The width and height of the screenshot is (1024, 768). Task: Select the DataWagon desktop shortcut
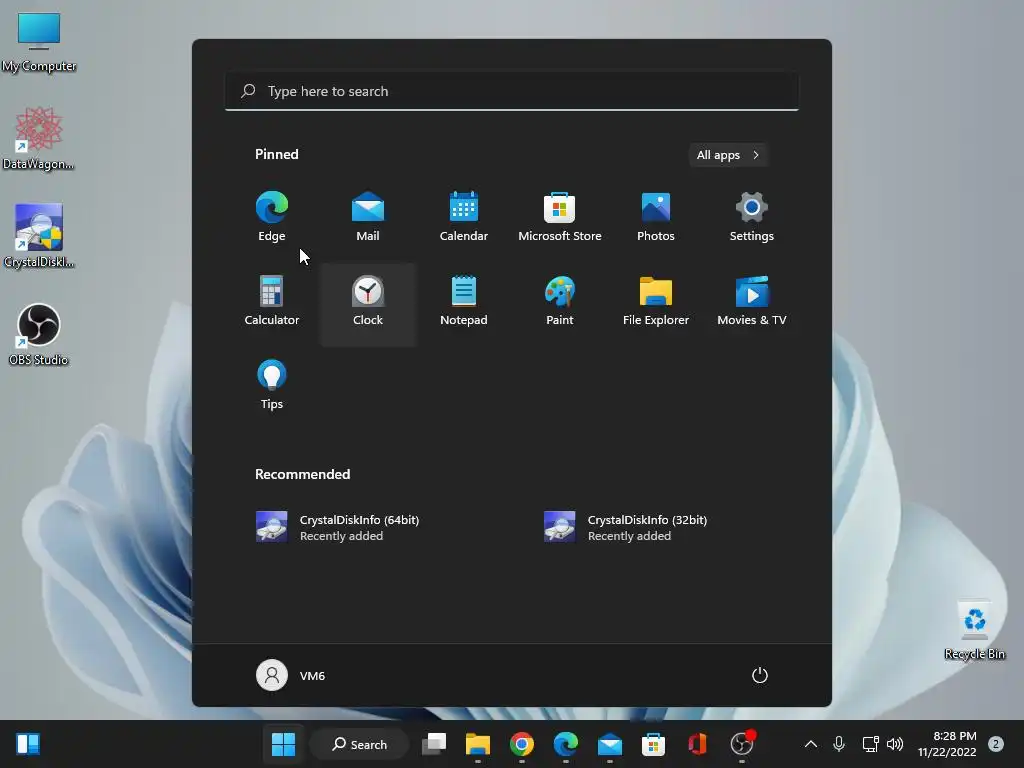[39, 138]
